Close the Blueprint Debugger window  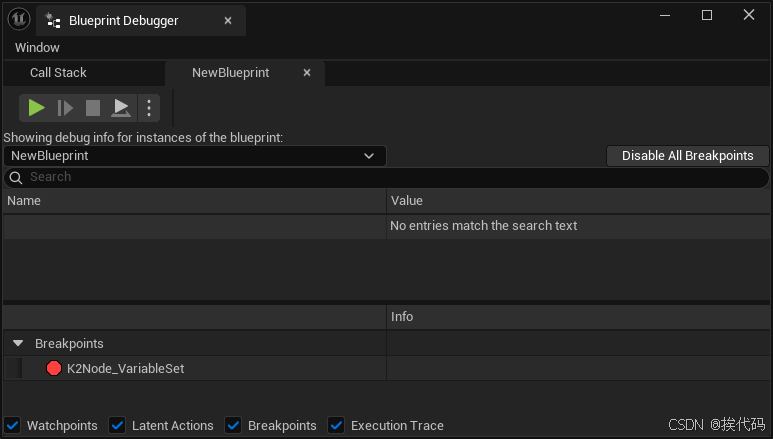748,15
